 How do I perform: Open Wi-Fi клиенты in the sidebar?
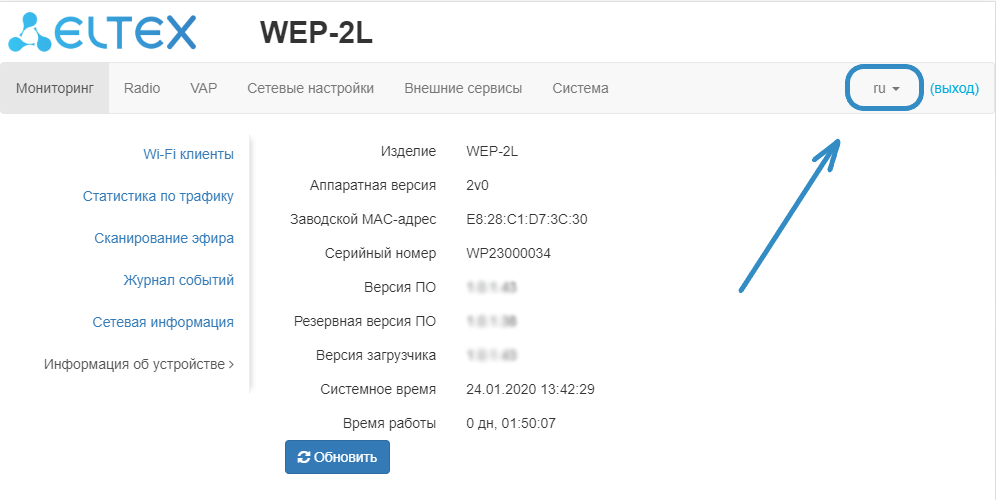tap(188, 154)
